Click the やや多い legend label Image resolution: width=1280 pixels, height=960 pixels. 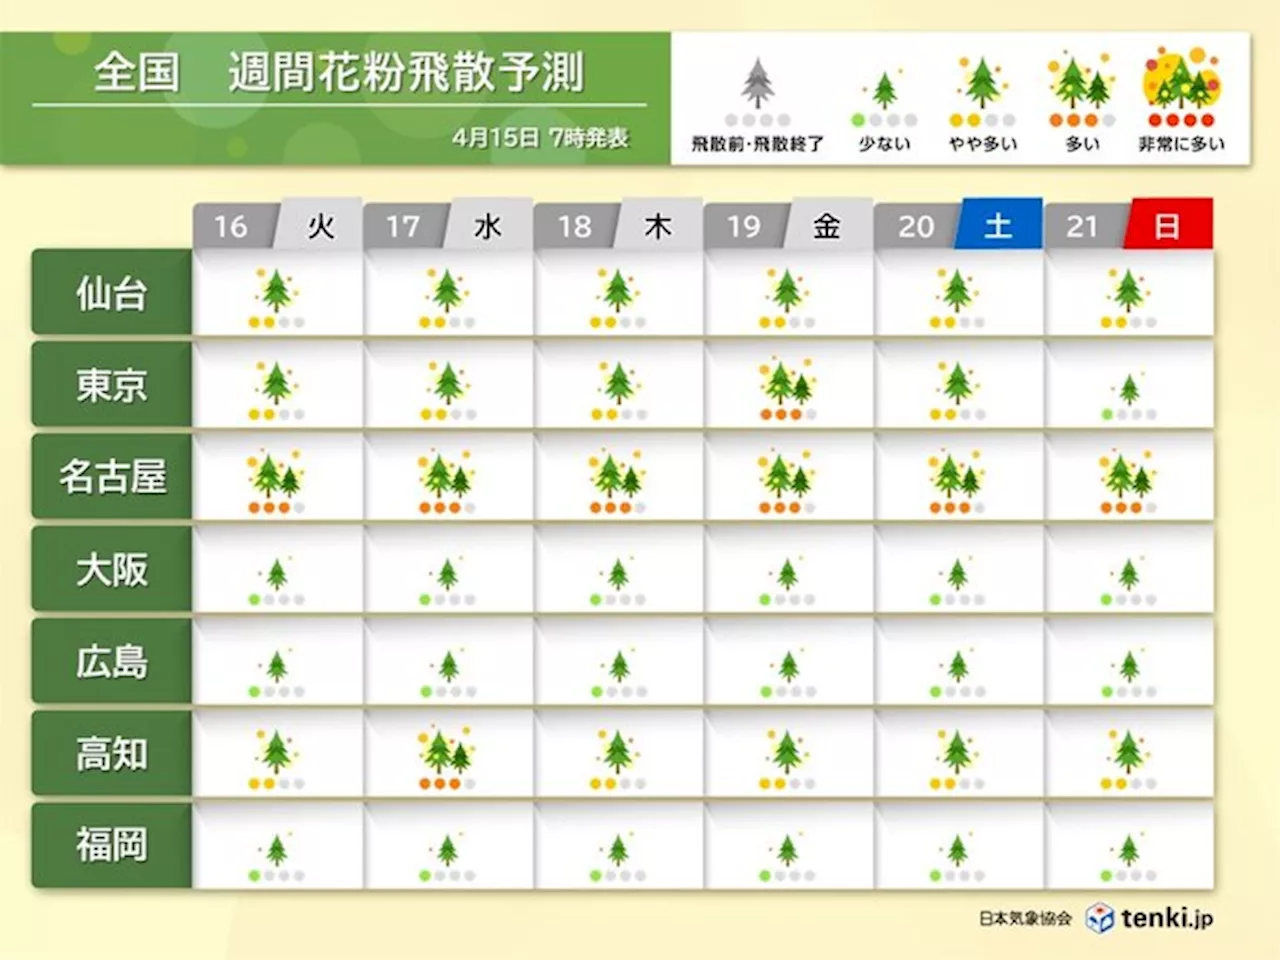982,143
